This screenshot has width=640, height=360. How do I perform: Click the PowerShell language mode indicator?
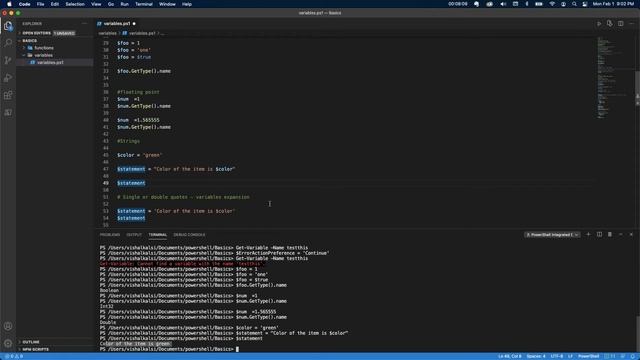[588, 356]
